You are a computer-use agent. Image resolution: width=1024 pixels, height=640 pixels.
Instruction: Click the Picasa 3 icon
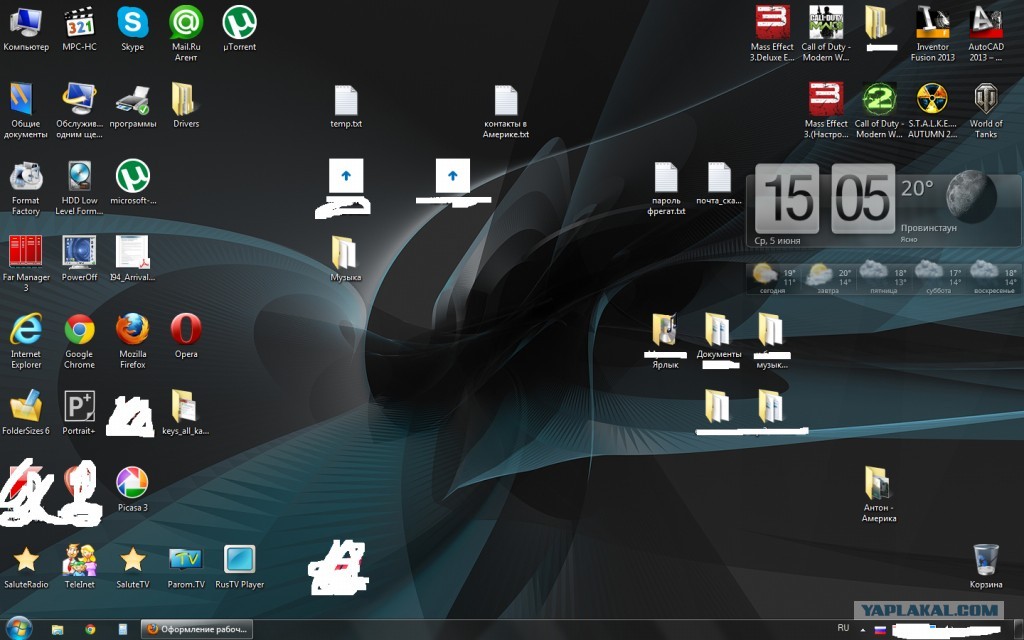click(x=132, y=484)
